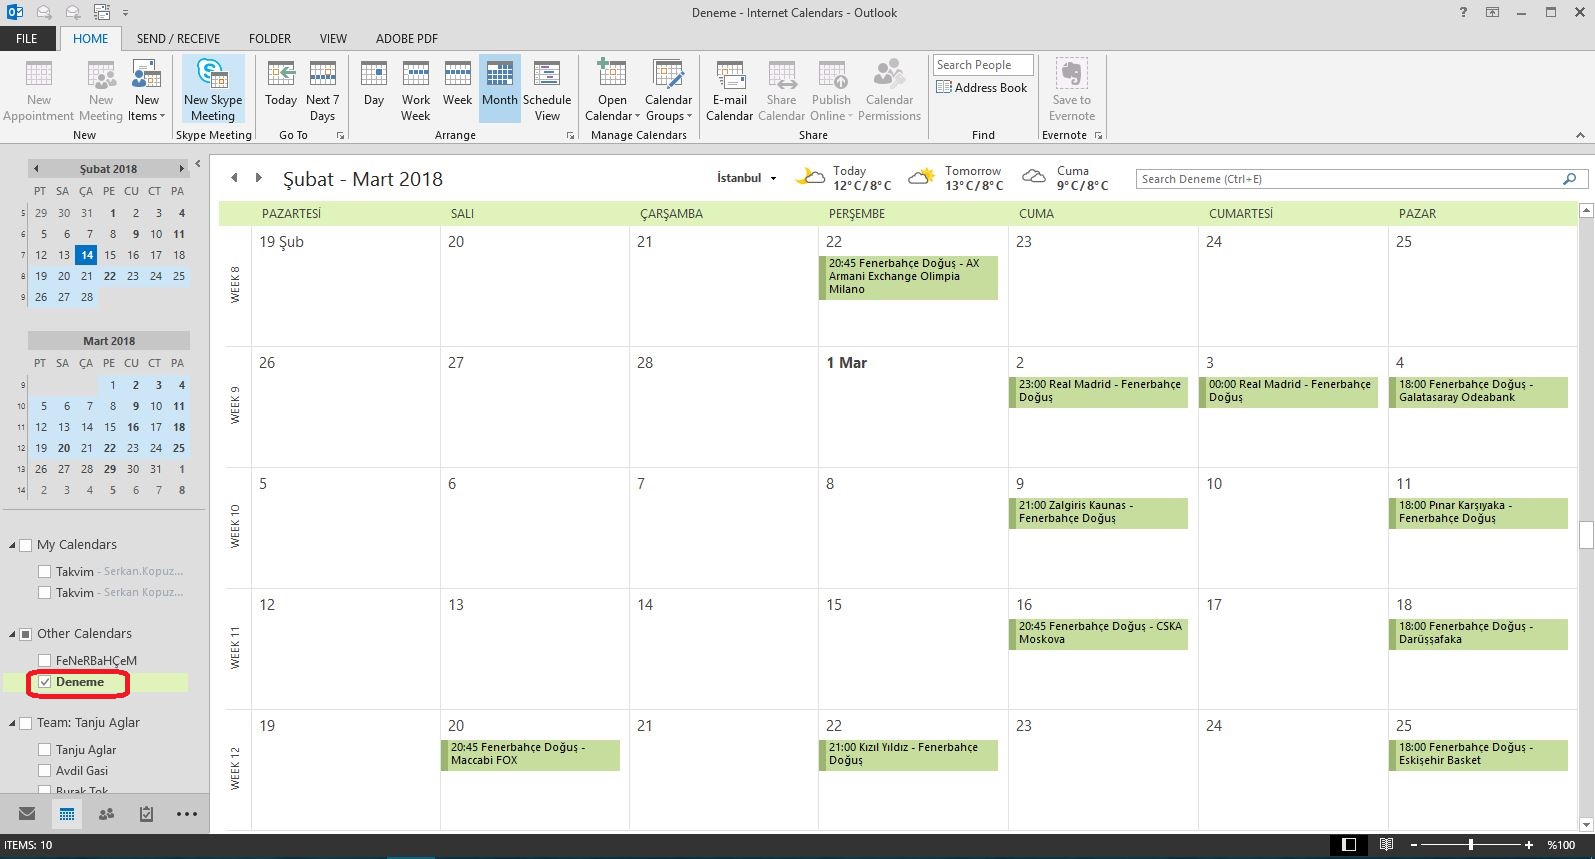This screenshot has height=859, width=1595.
Task: Create a New Appointment
Action: [38, 90]
